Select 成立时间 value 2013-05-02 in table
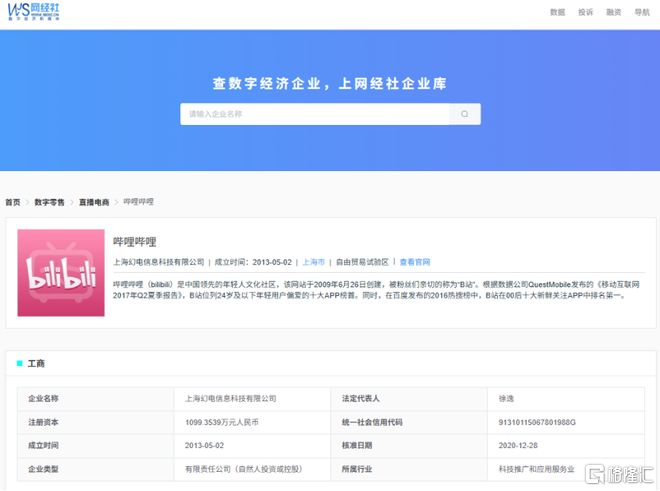This screenshot has height=491, width=660. (x=204, y=446)
